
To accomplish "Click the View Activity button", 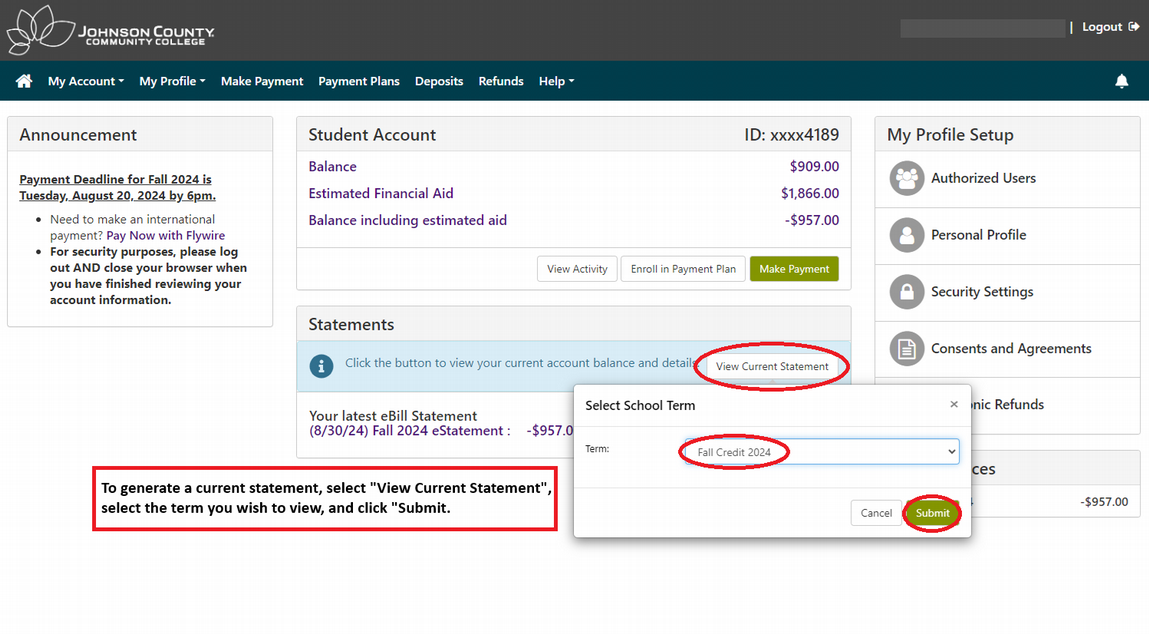I will [577, 268].
